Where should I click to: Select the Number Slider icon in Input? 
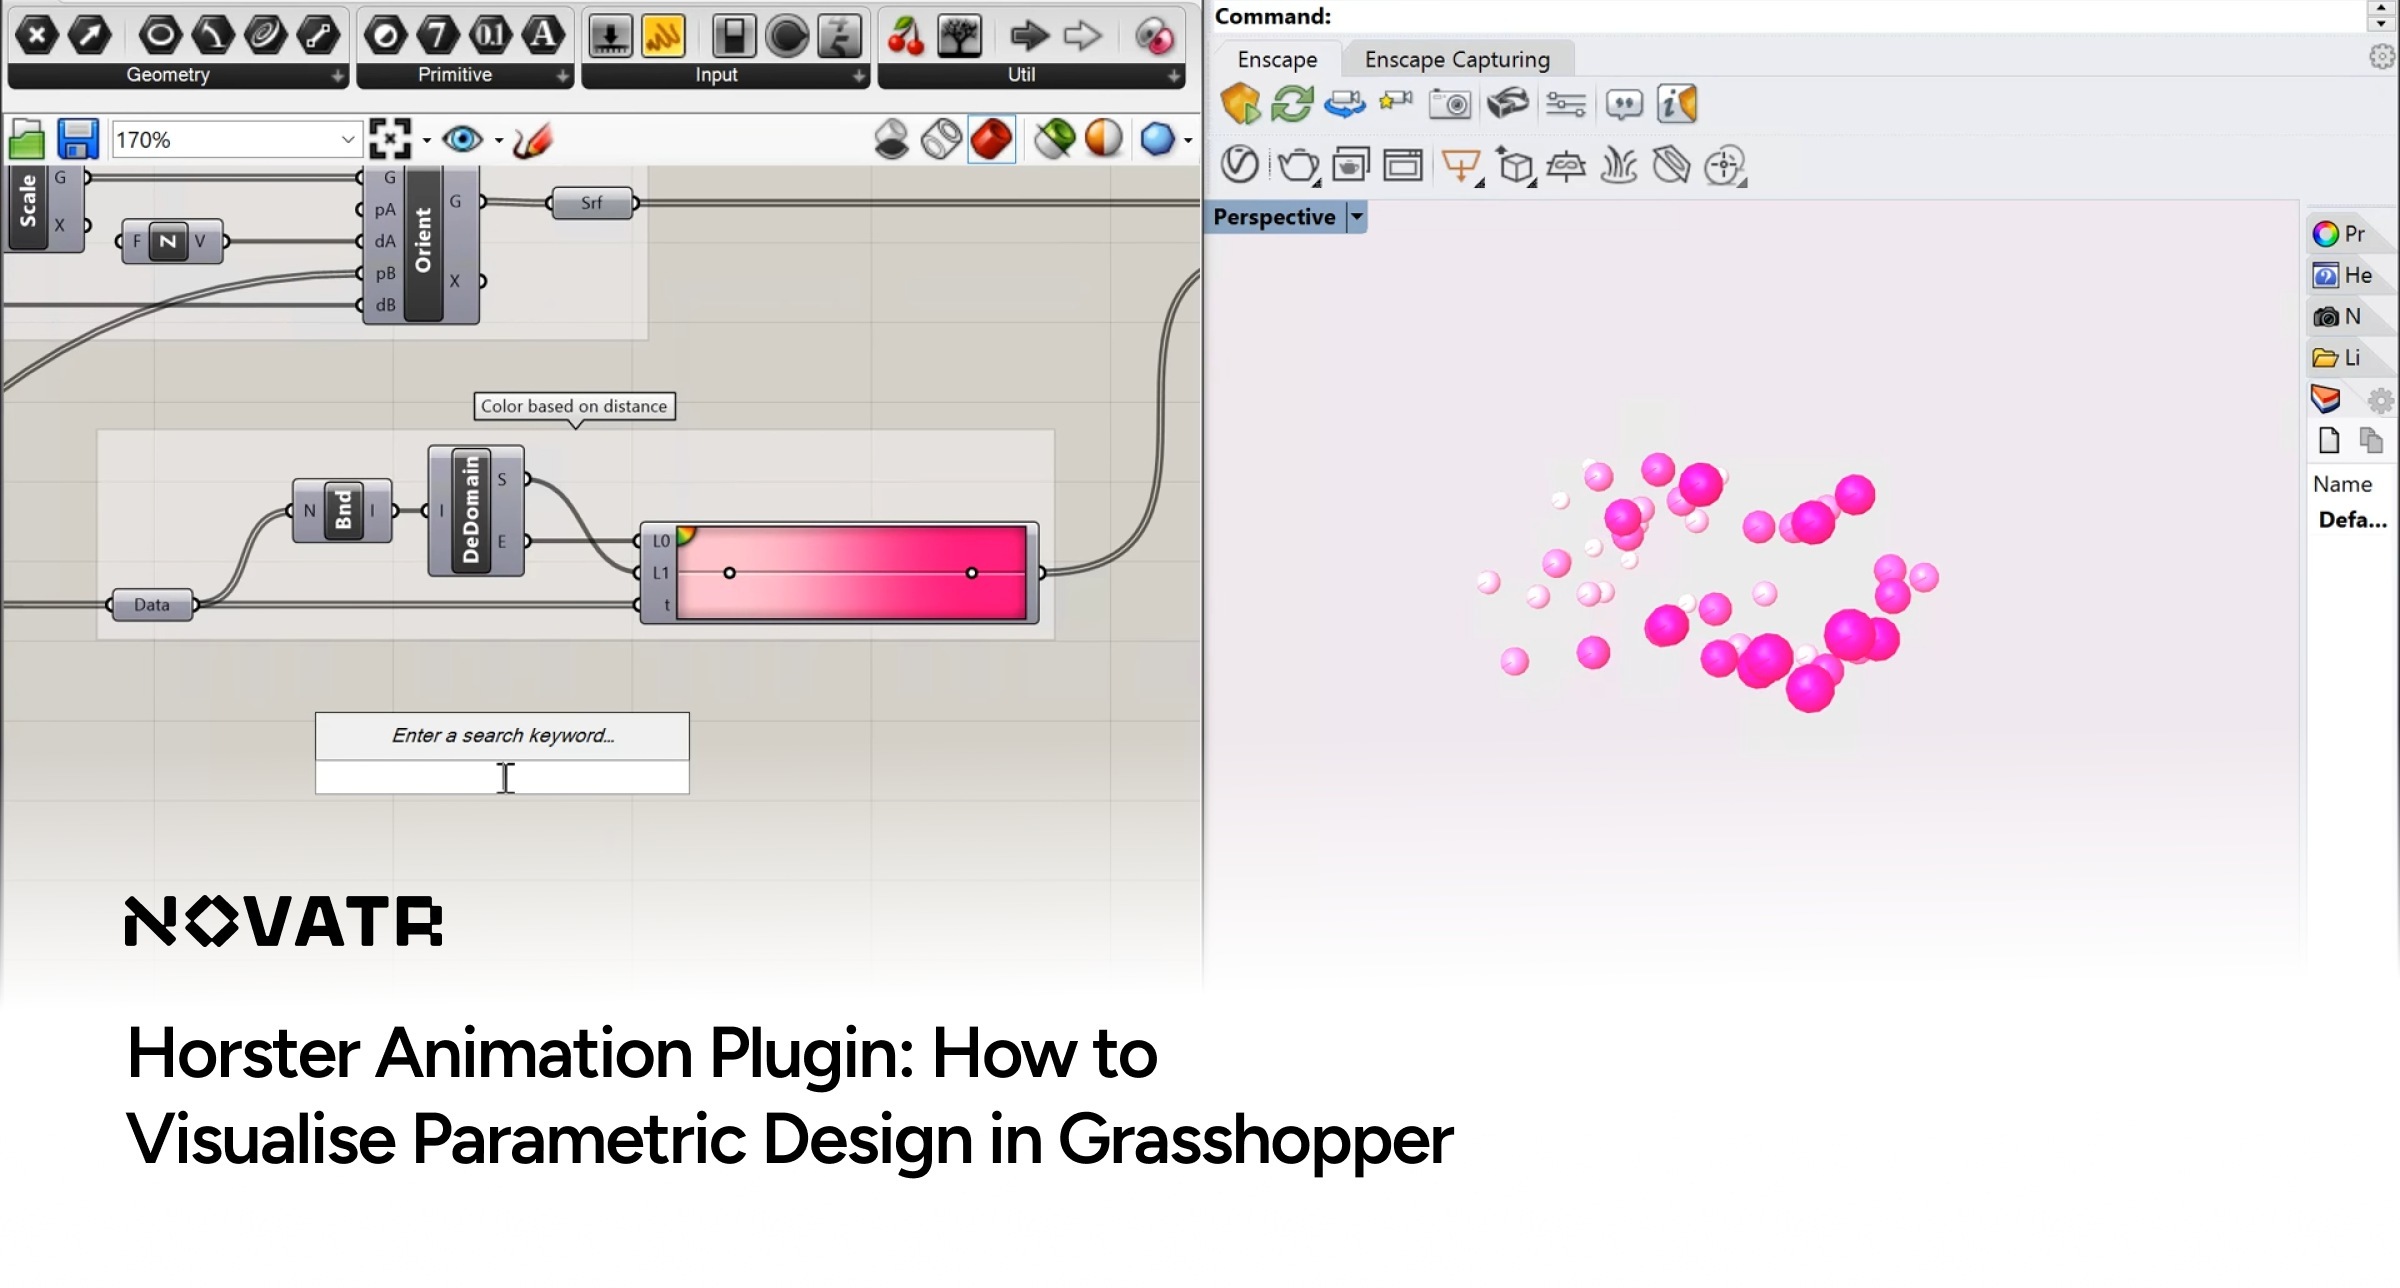[x=610, y=36]
